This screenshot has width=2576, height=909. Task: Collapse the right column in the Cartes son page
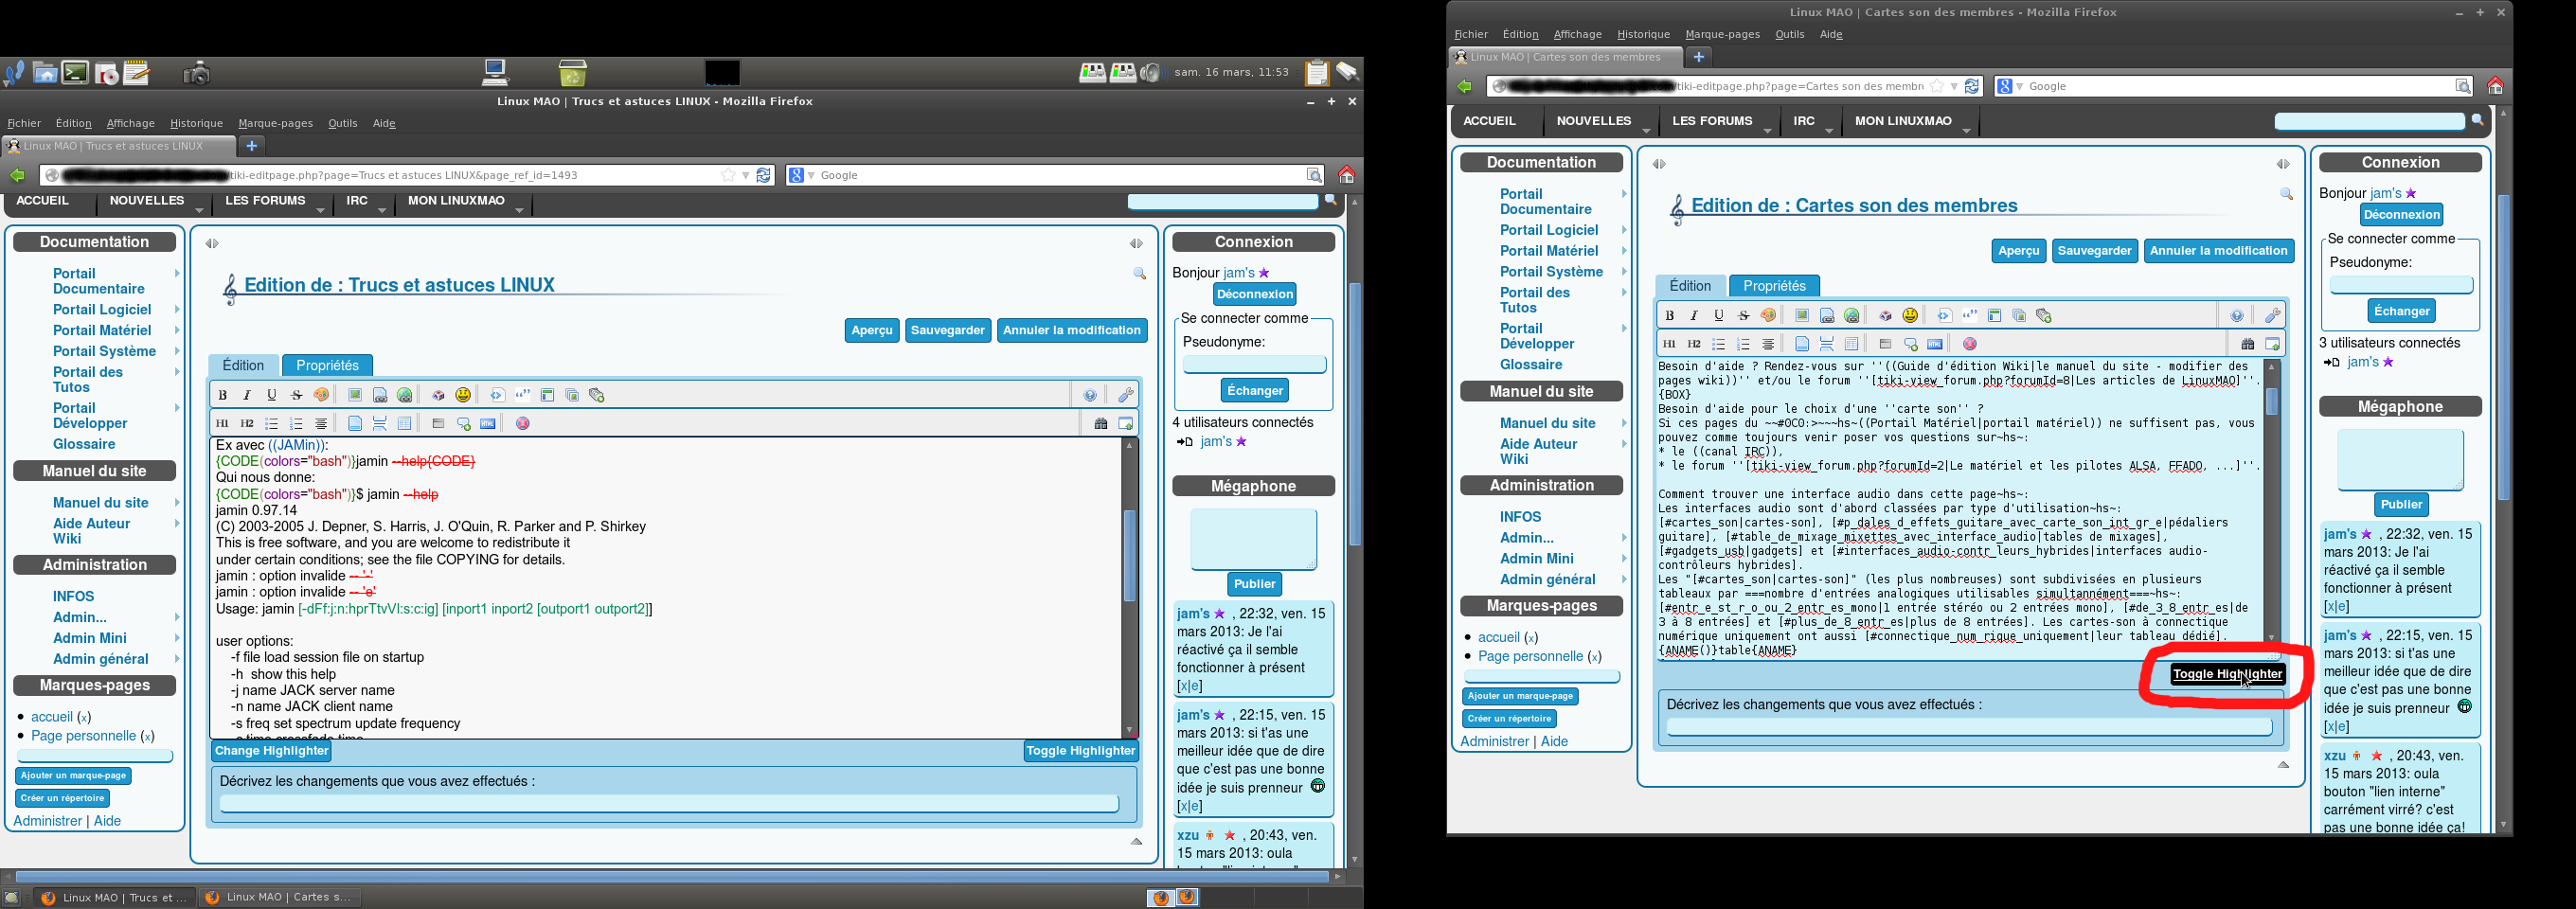coord(2283,164)
